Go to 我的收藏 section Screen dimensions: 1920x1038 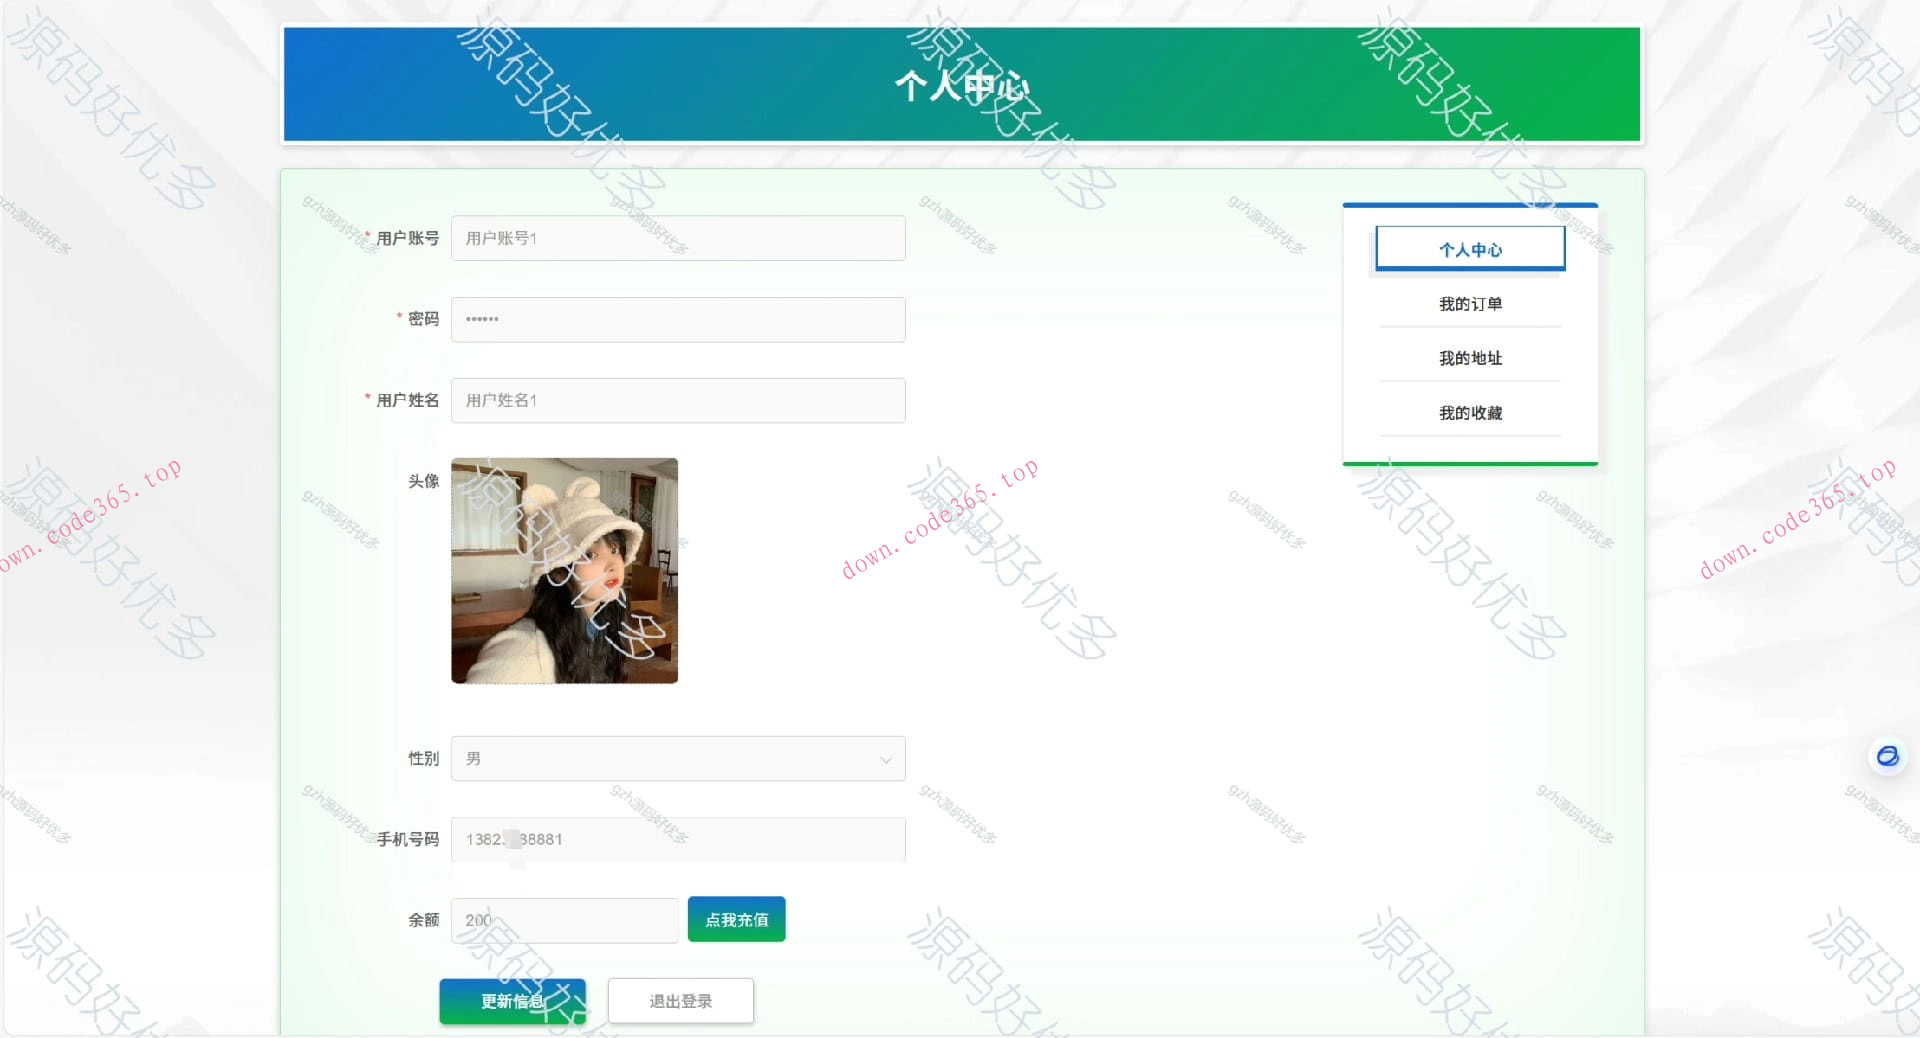[1470, 412]
